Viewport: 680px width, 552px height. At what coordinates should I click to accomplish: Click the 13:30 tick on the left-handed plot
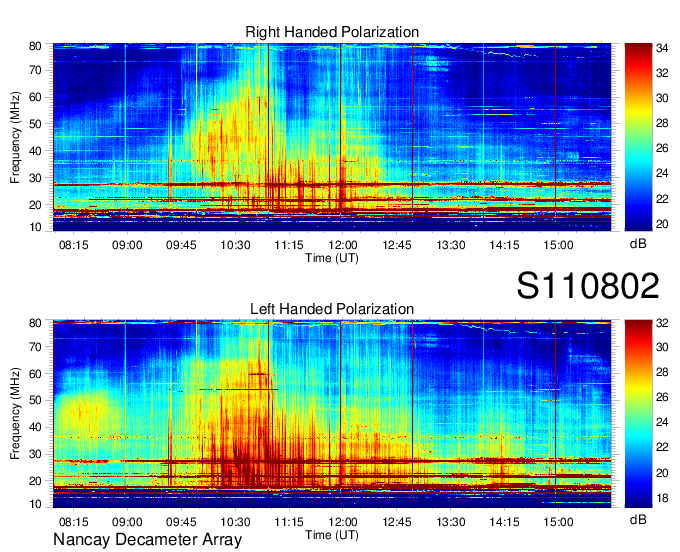451,522
